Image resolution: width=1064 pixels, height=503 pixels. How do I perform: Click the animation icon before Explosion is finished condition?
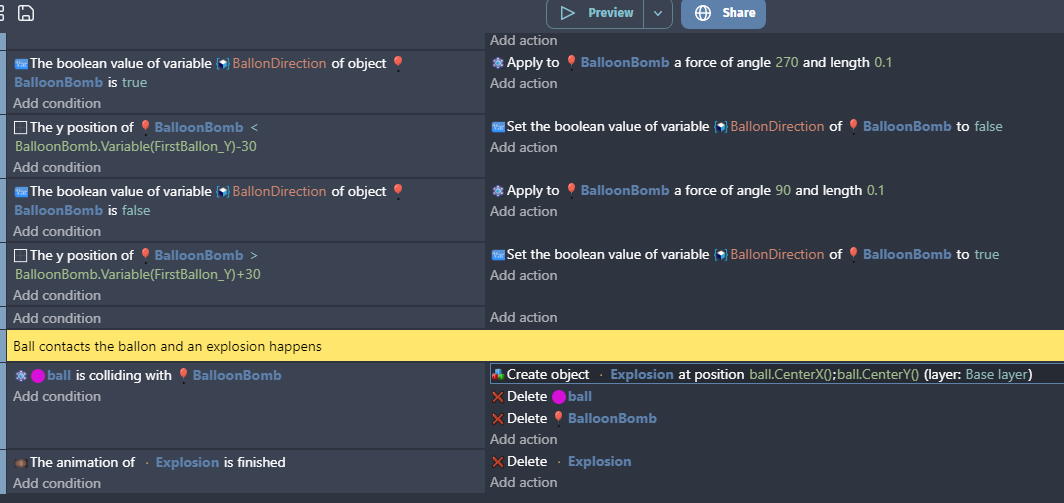click(x=20, y=463)
